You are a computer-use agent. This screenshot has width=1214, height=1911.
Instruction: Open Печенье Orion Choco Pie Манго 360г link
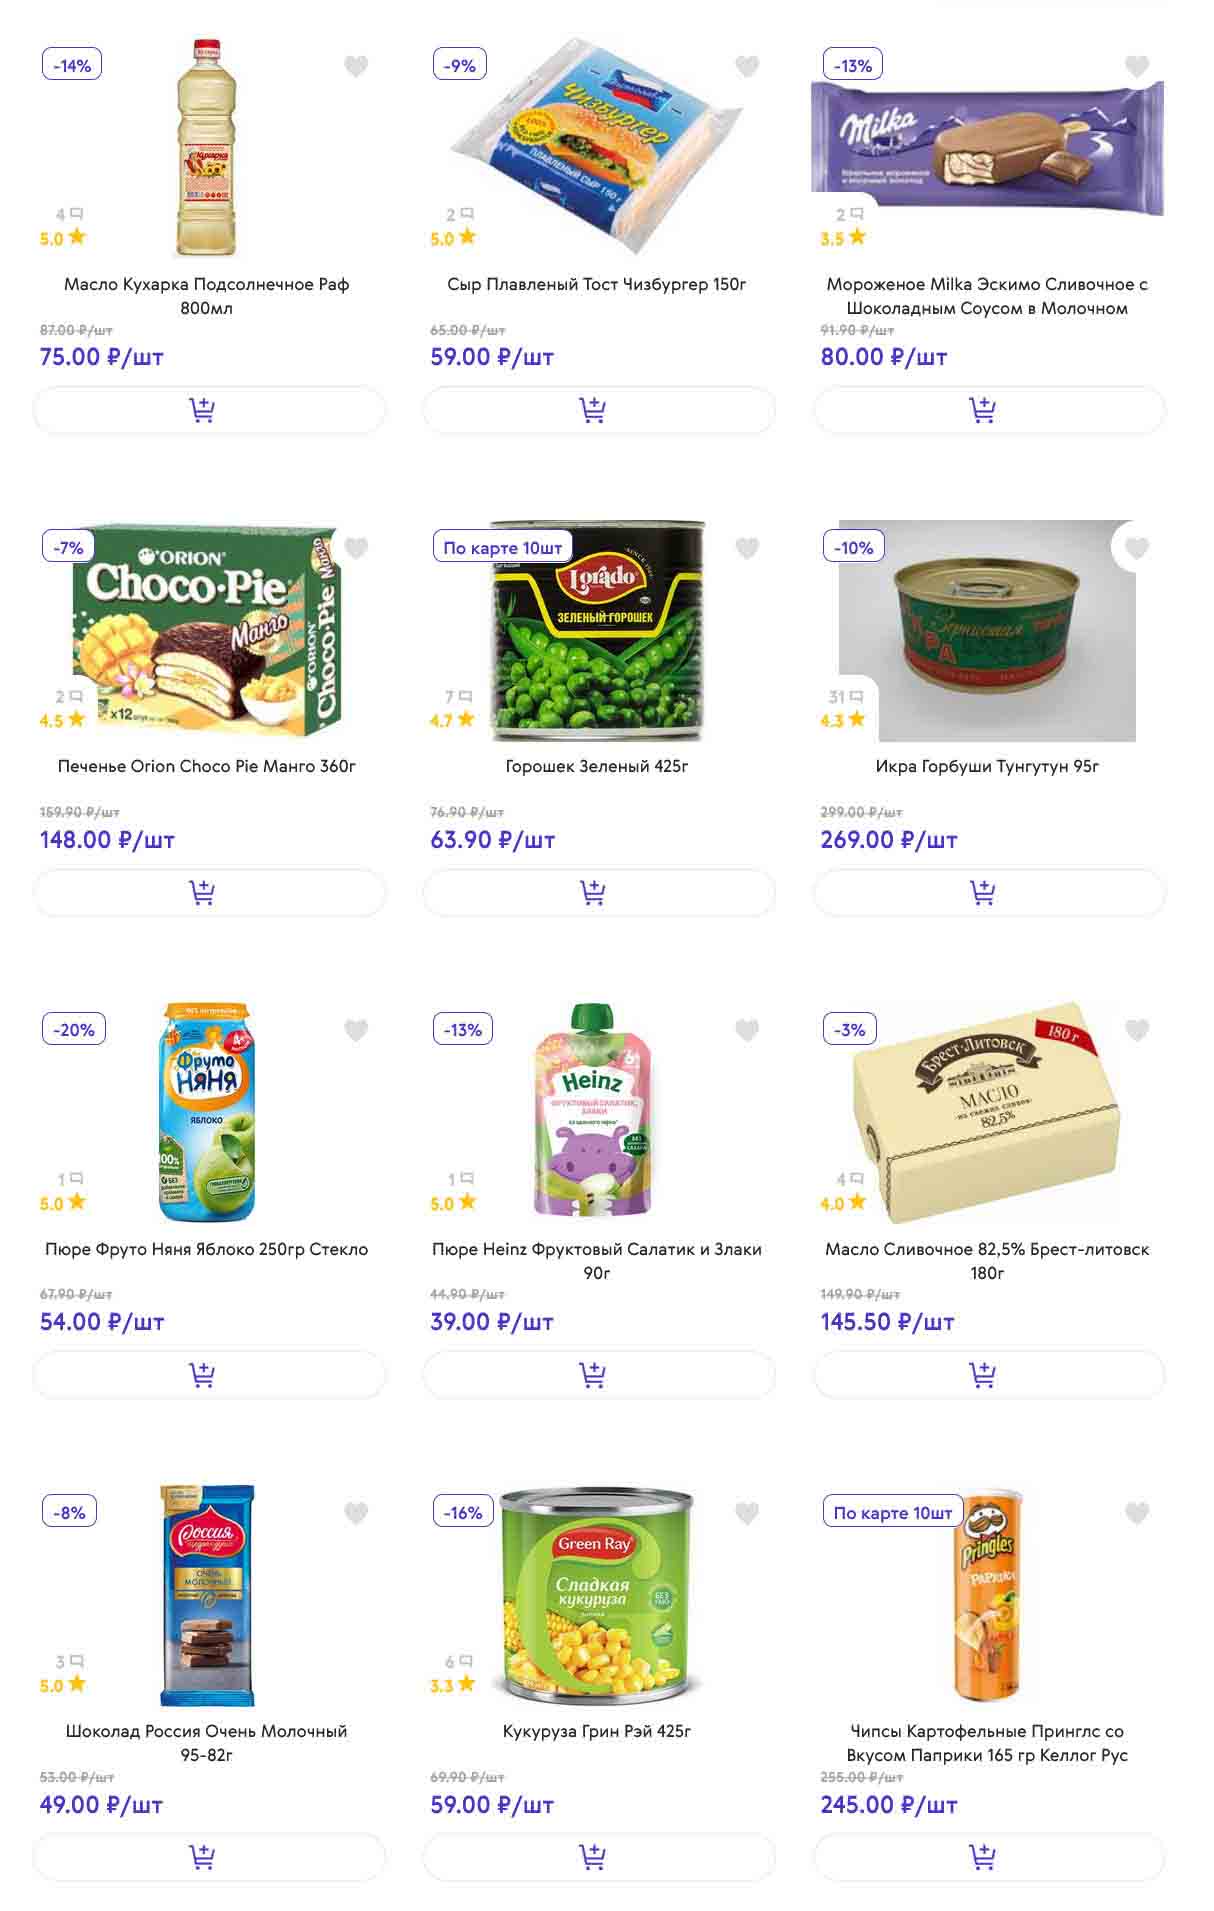point(207,766)
